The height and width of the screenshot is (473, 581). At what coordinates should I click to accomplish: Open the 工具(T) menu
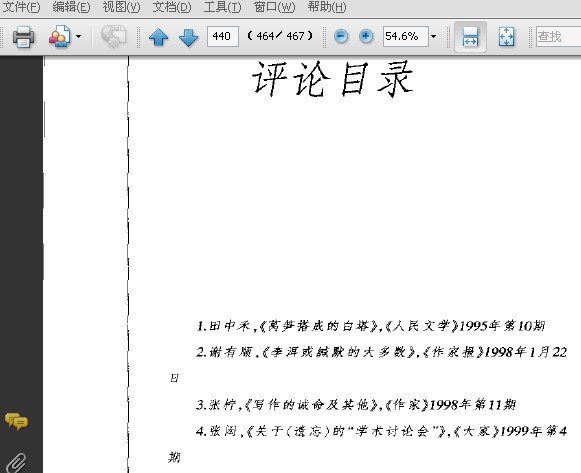[222, 7]
